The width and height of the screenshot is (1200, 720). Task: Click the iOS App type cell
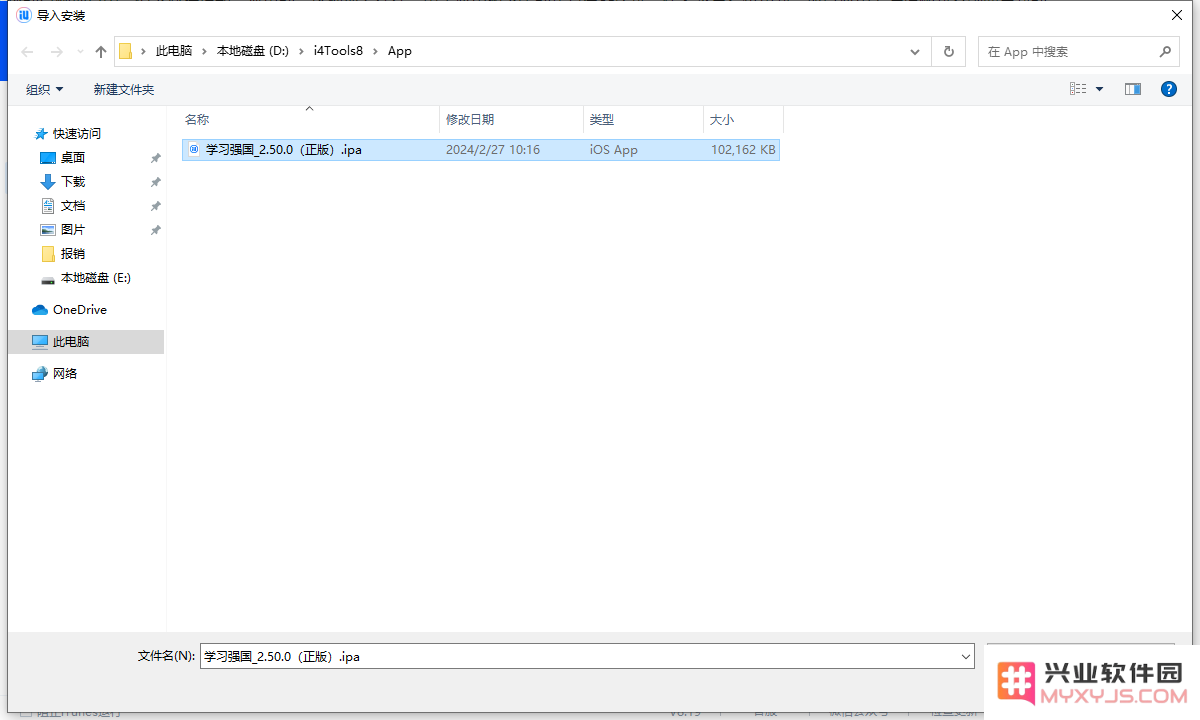[614, 150]
